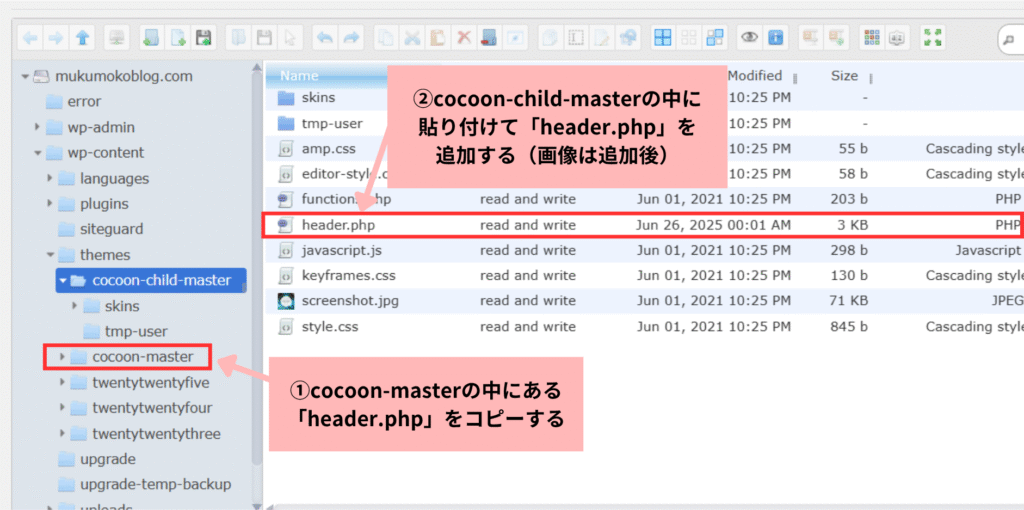Open the cocoon-master folder in tree
Image resolution: width=1024 pixels, height=510 pixels.
coord(131,357)
